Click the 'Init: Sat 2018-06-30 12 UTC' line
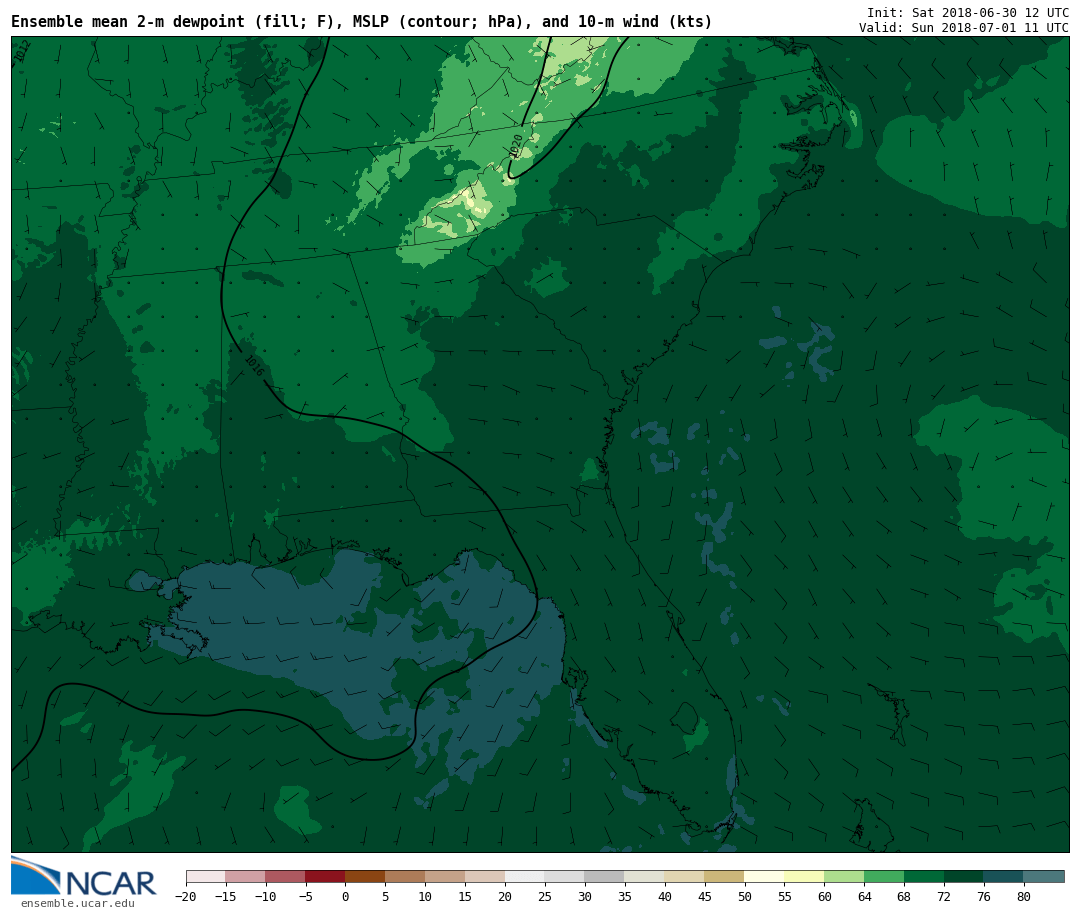1080x915 pixels. pos(968,12)
